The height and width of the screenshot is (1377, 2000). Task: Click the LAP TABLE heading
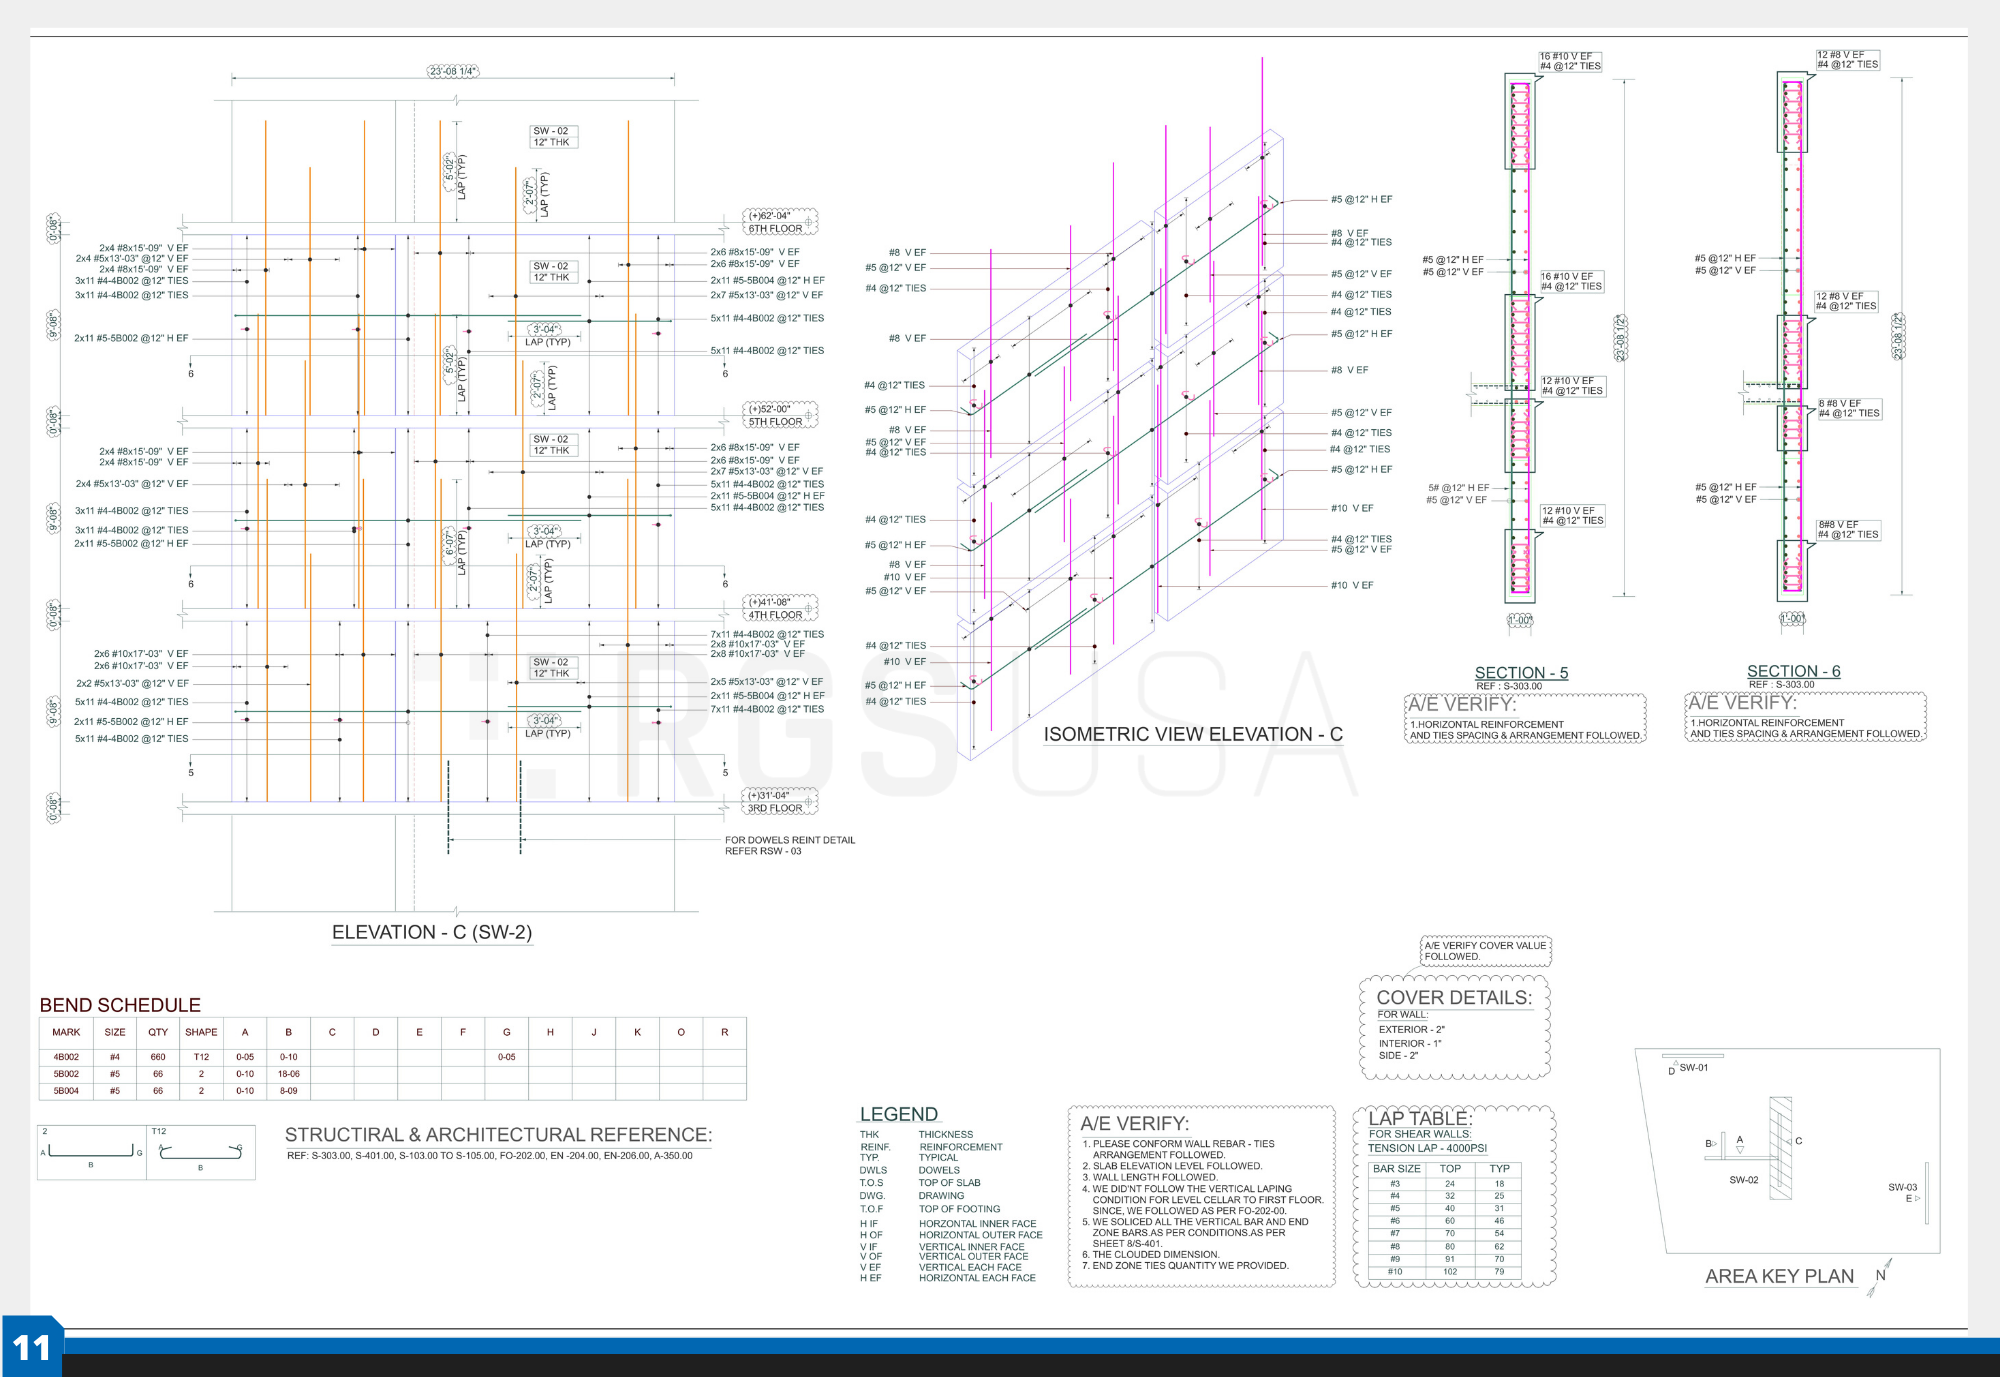pyautogui.click(x=1420, y=1118)
